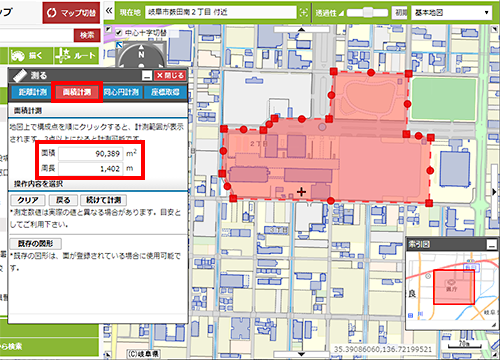The width and height of the screenshot is (500, 360).
Task: Select the 座標取得 tab
Action: pyautogui.click(x=166, y=92)
